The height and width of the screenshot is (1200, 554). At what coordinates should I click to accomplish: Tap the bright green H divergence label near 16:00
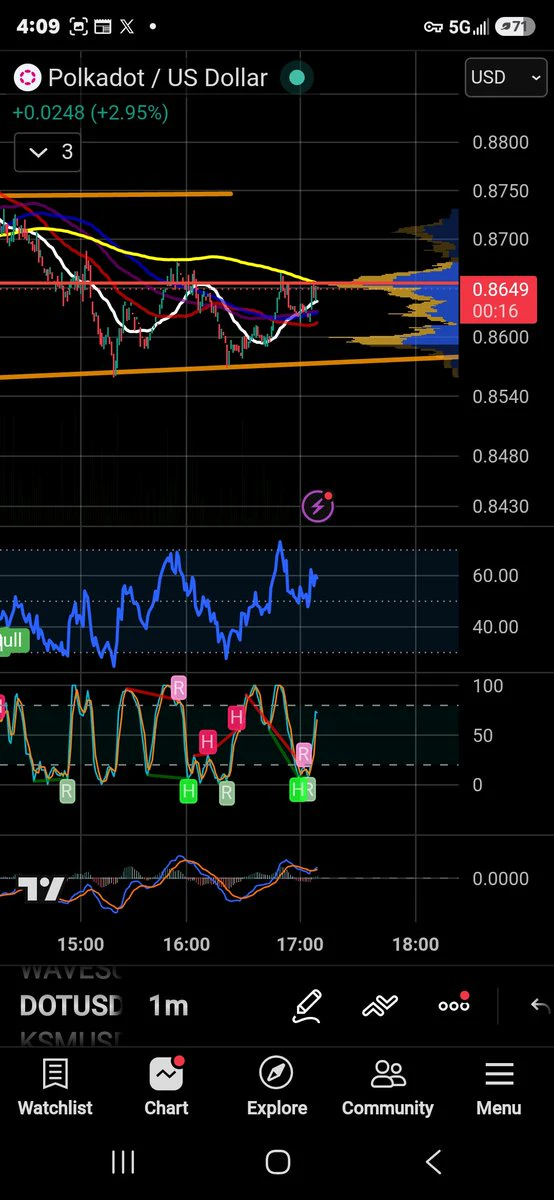188,792
